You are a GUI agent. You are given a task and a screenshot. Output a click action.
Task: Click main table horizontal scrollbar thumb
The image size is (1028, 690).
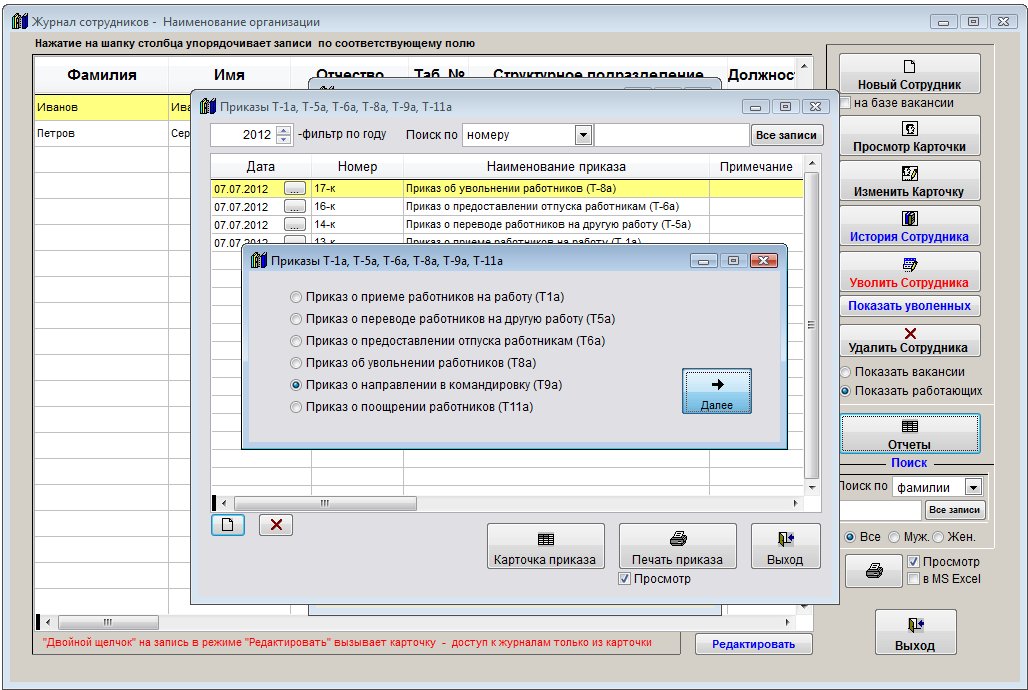pyautogui.click(x=108, y=622)
